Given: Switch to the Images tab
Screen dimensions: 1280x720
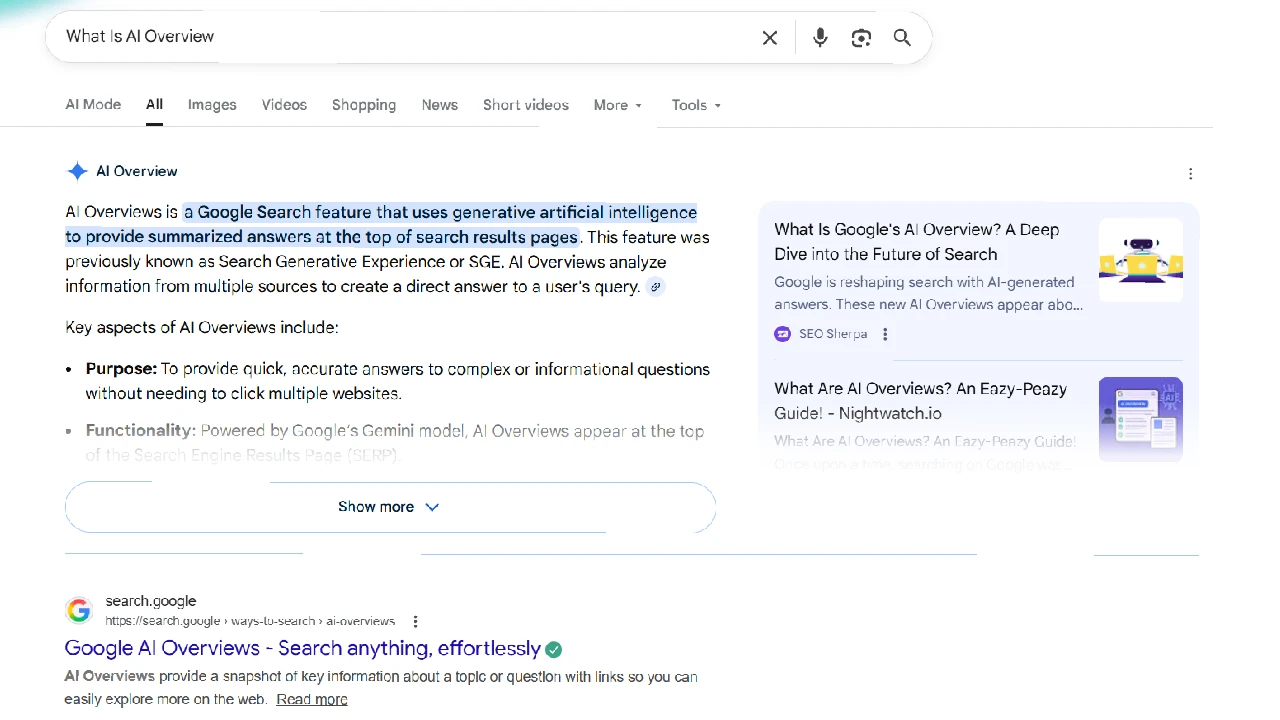Looking at the screenshot, I should (x=212, y=105).
